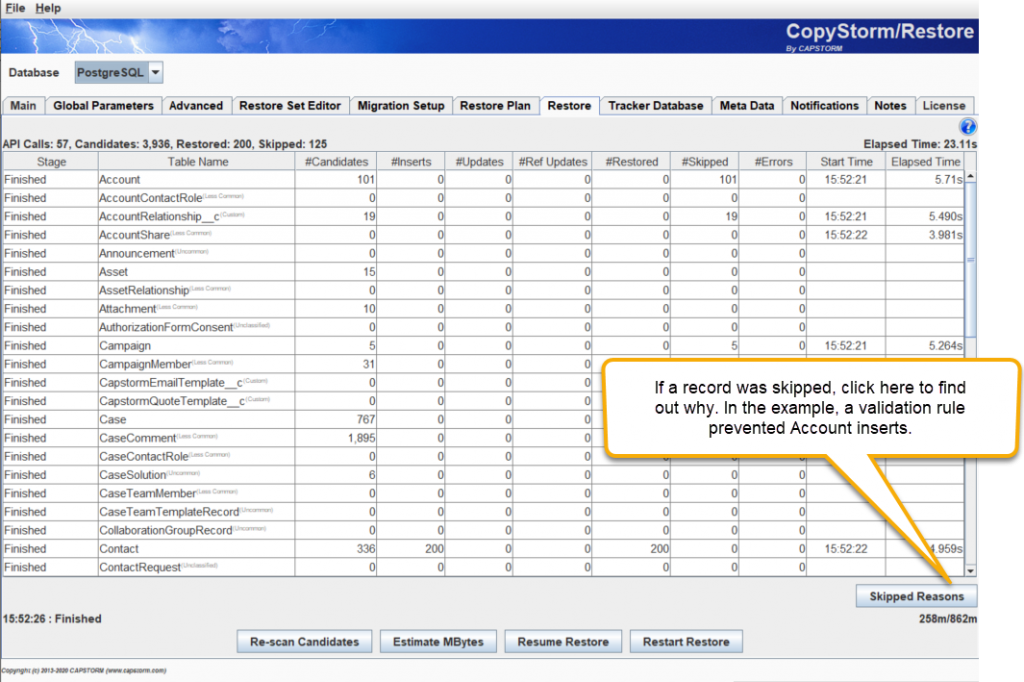Click the vertical scrollbar thumb of the table
The height and width of the screenshot is (682, 1024).
(x=970, y=260)
